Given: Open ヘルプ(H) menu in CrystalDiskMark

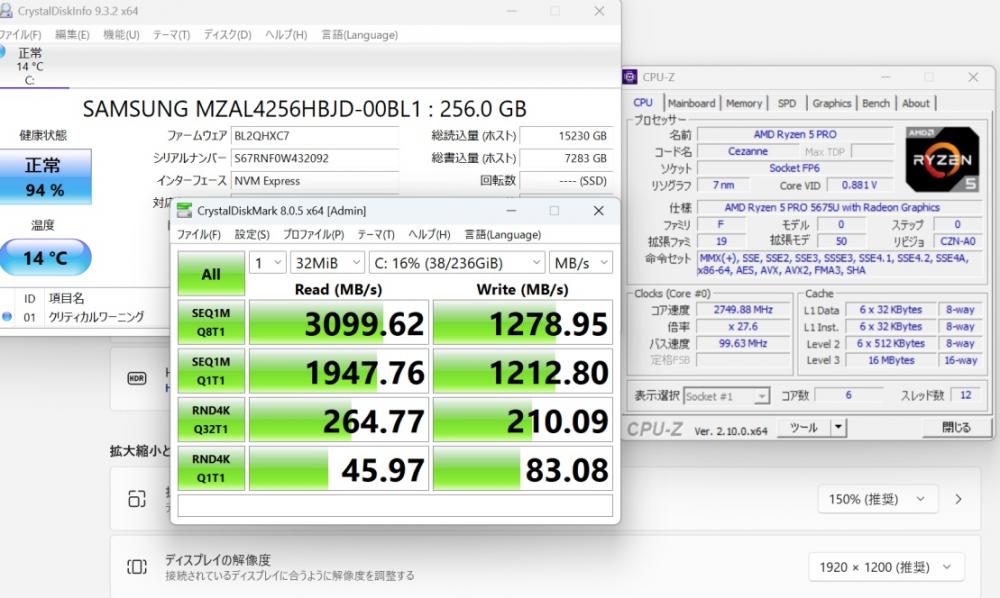Looking at the screenshot, I should tap(429, 235).
